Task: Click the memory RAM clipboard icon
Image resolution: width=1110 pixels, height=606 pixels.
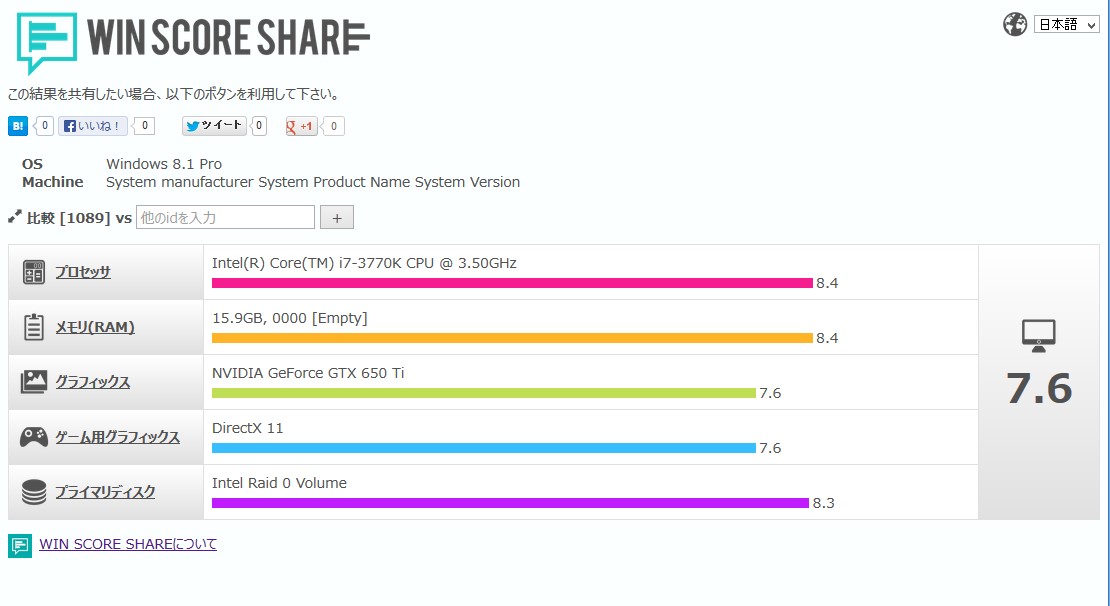Action: coord(34,327)
